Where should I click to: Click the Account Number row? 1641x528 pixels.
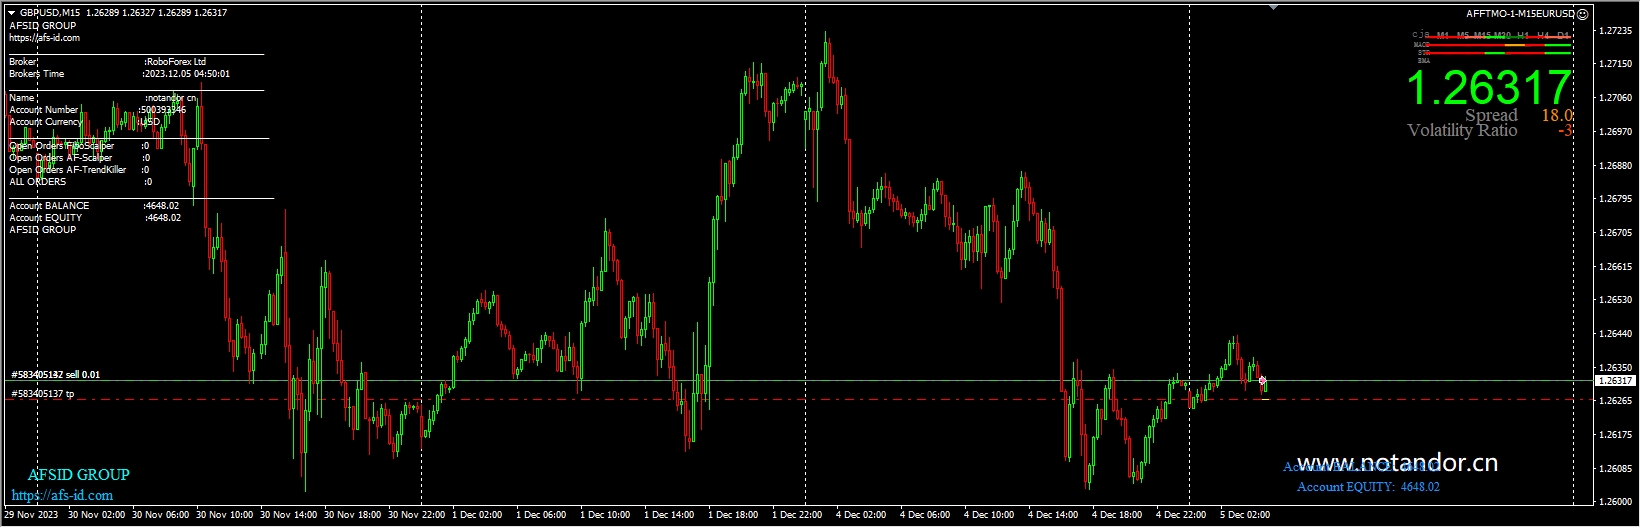pos(98,110)
